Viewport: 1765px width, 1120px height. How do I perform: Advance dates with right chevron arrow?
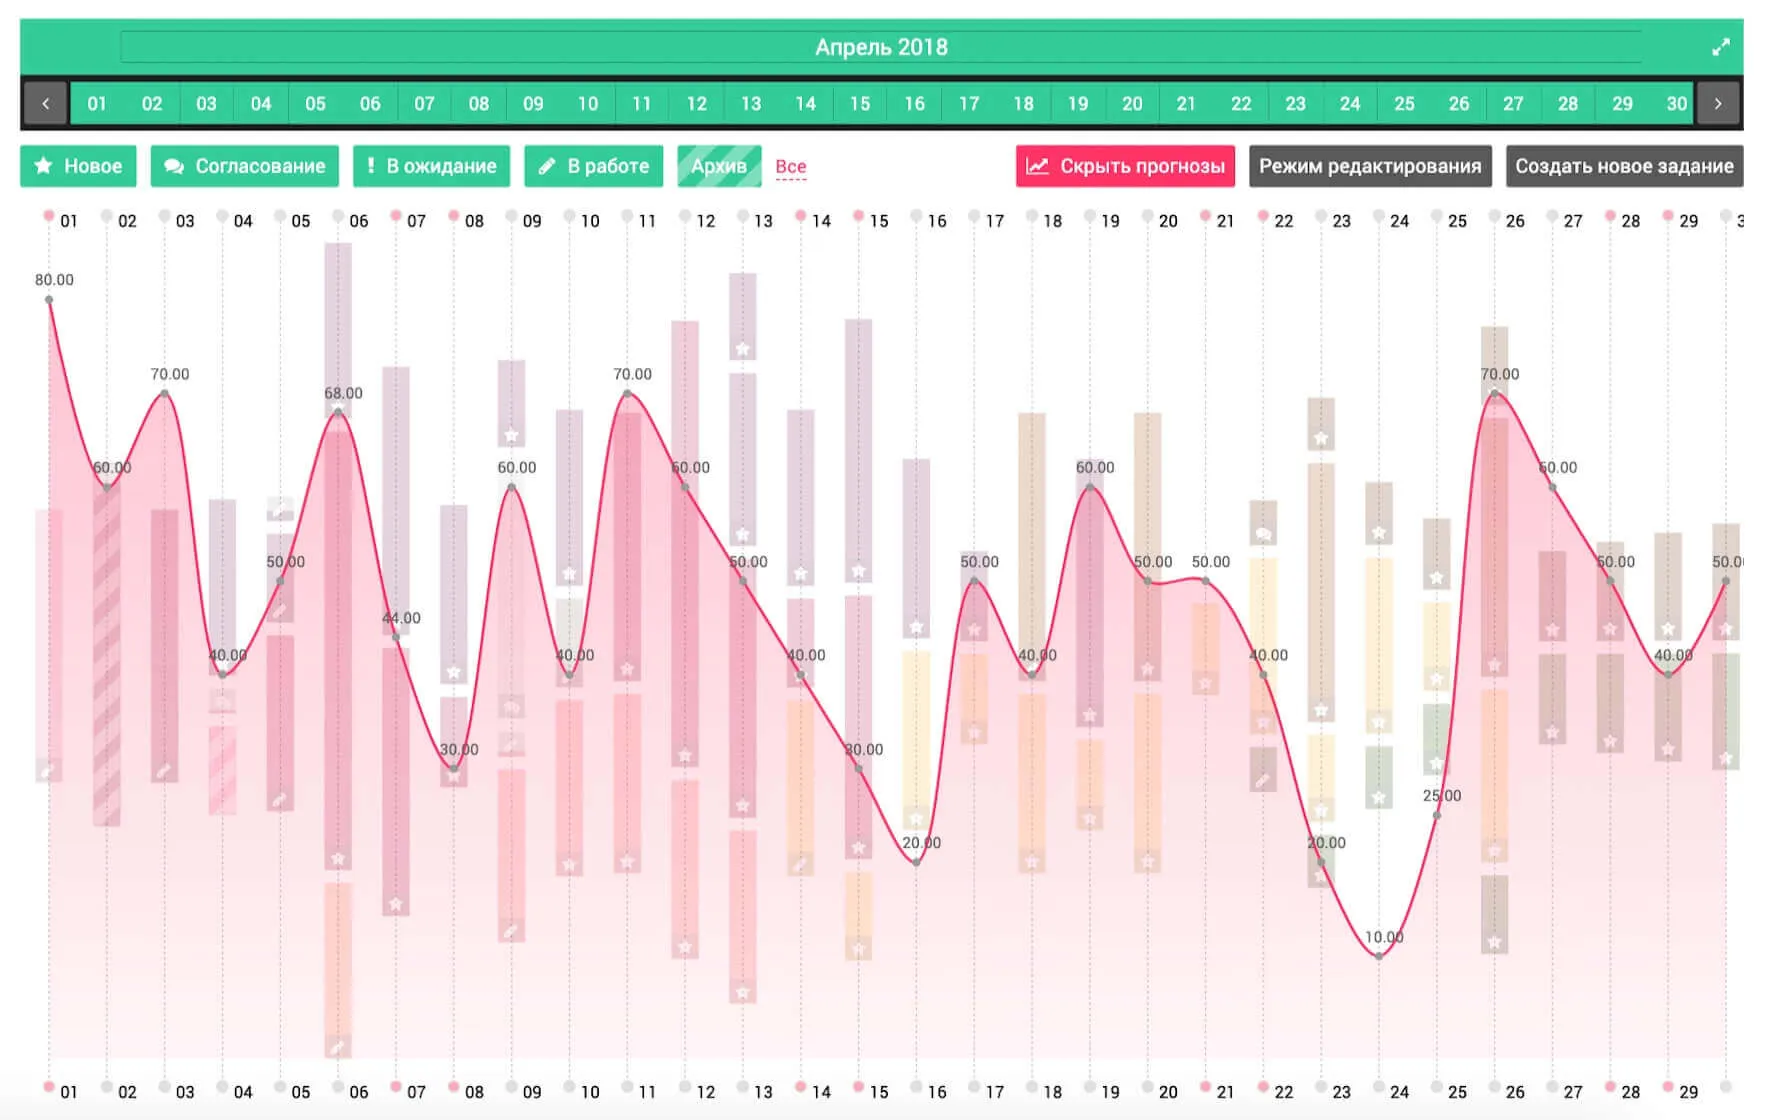tap(1718, 103)
